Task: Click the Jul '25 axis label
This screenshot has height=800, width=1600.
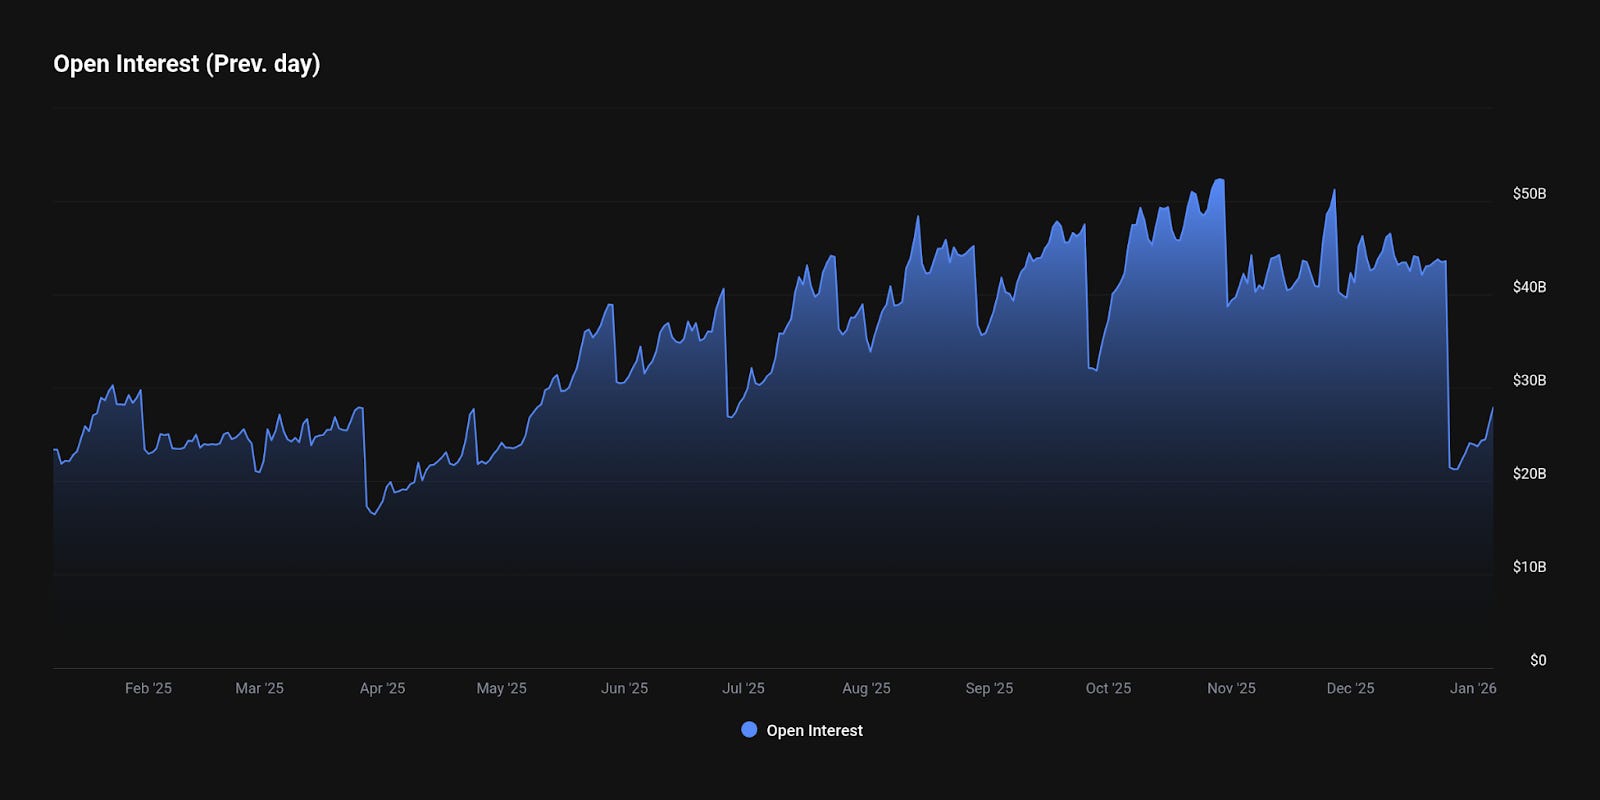Action: point(743,688)
